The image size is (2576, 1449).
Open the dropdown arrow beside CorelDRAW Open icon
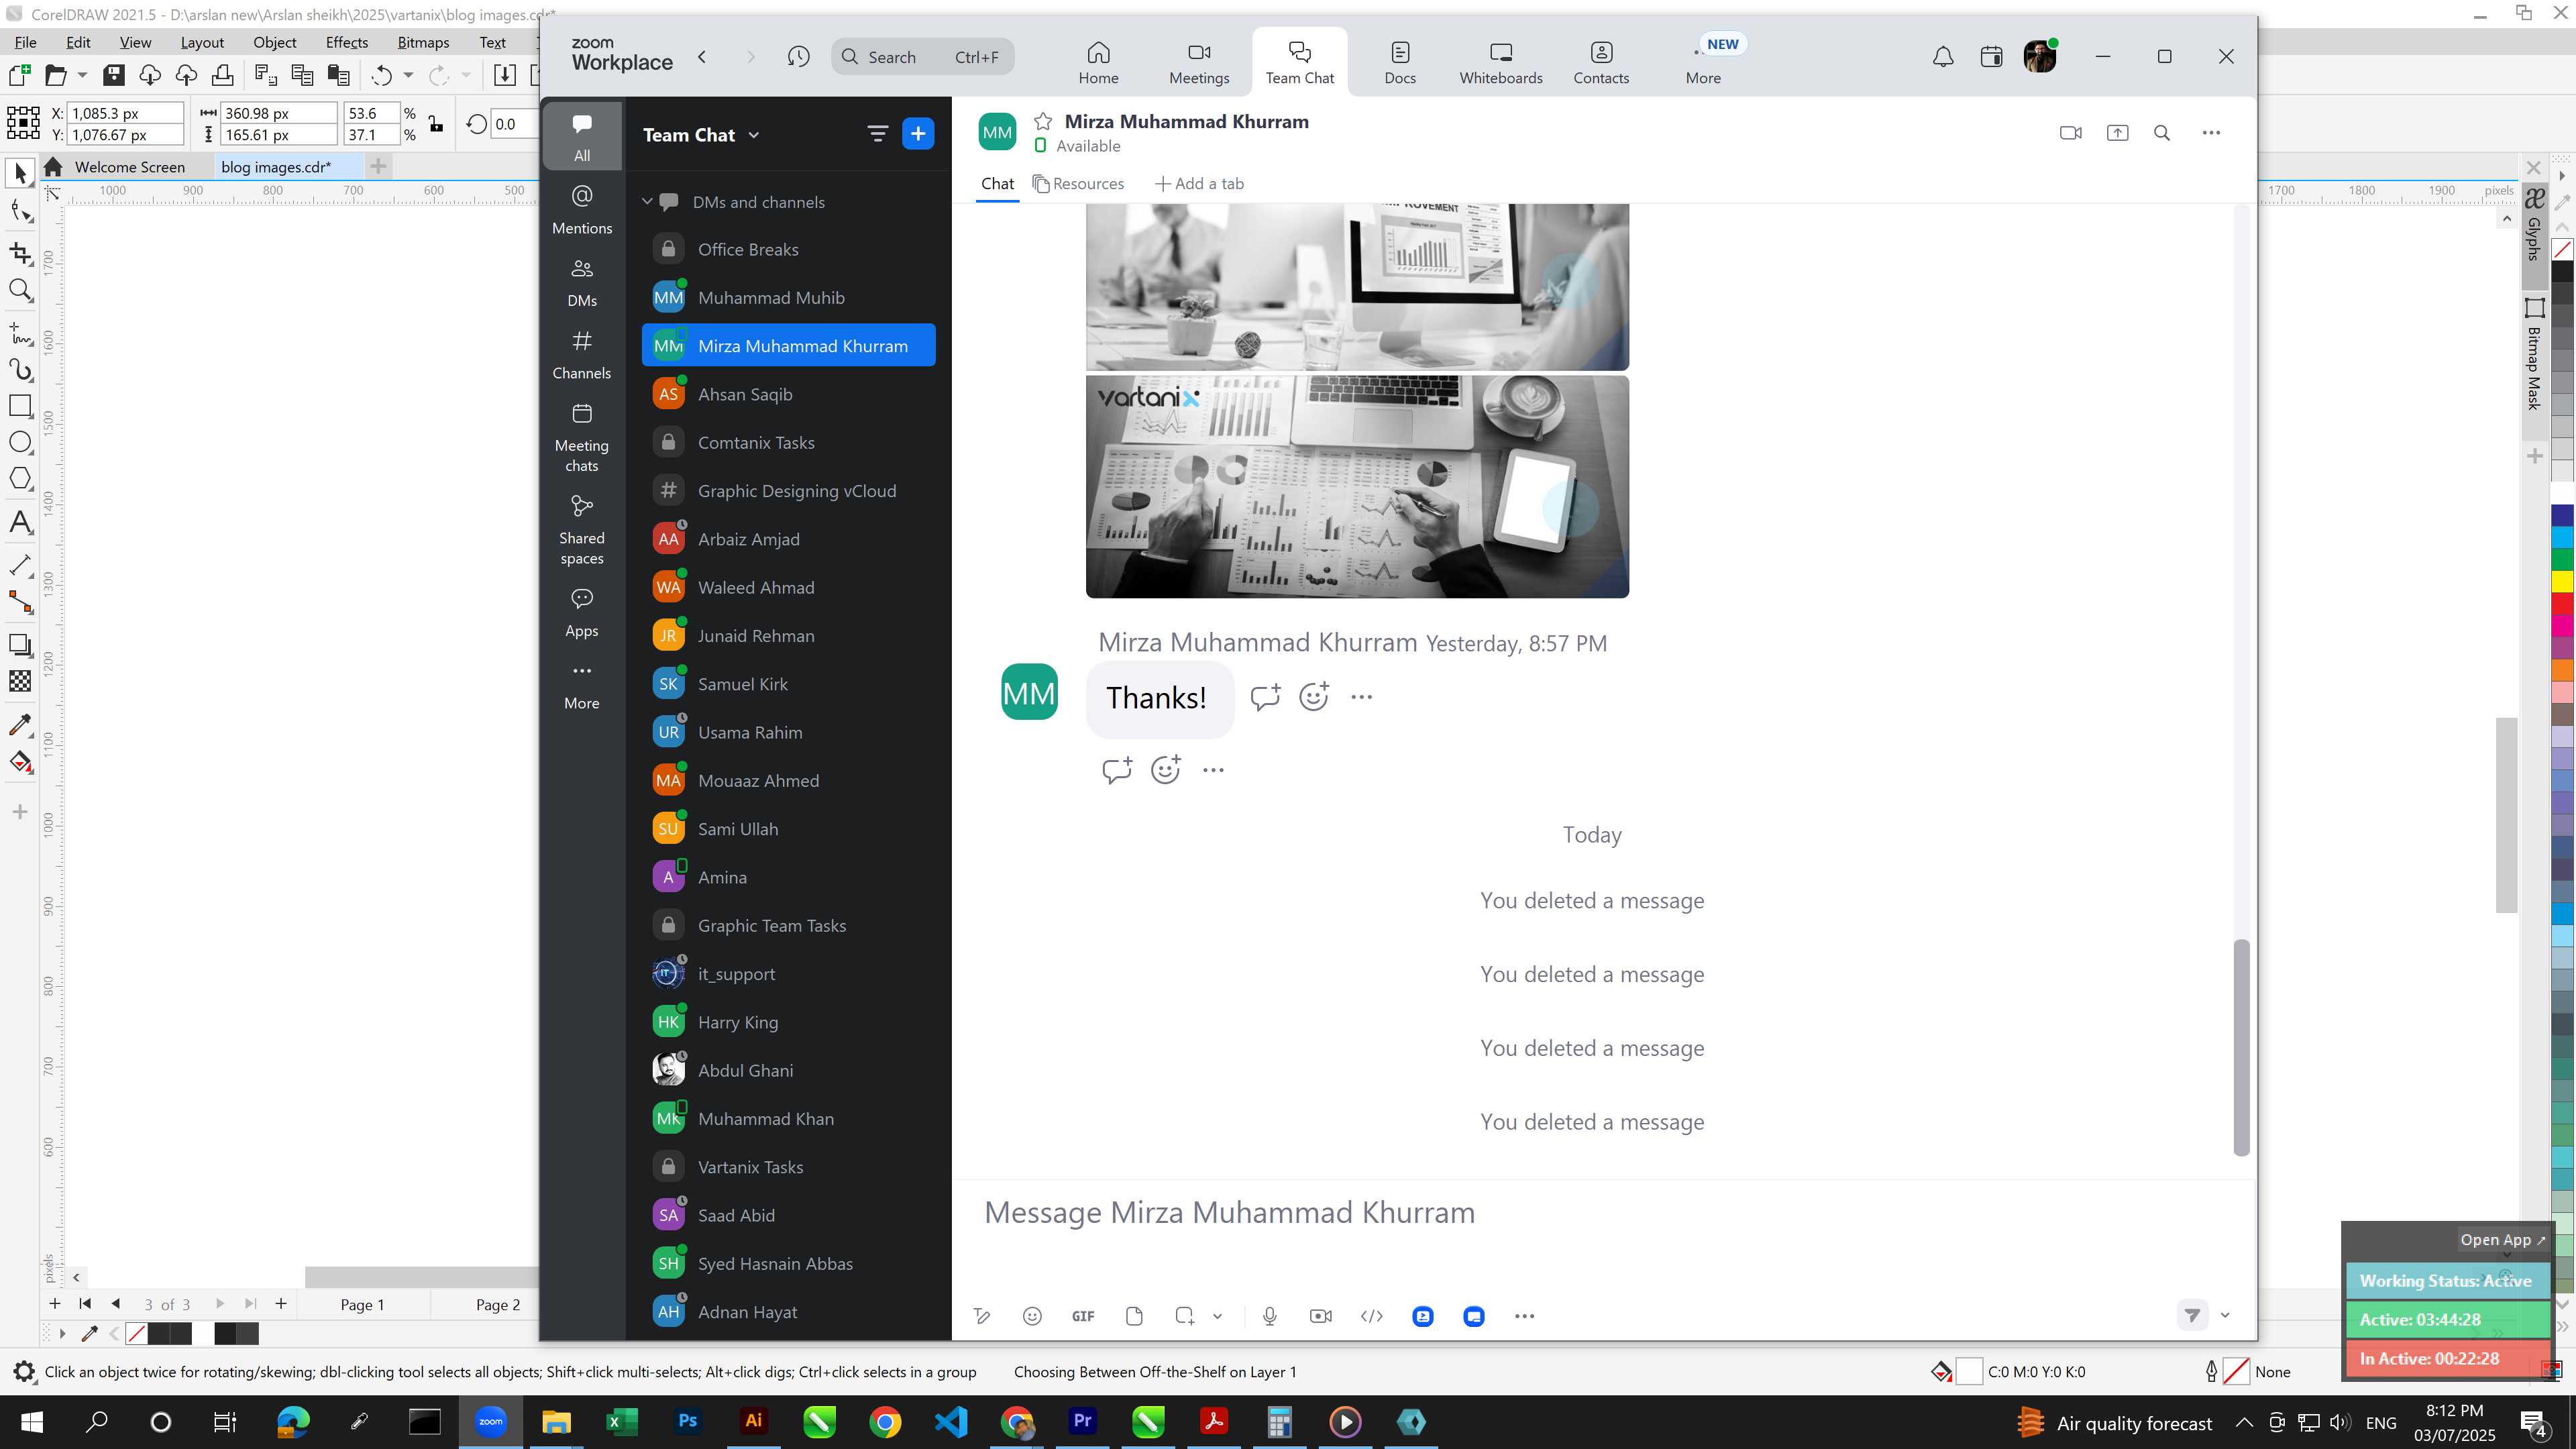point(82,75)
